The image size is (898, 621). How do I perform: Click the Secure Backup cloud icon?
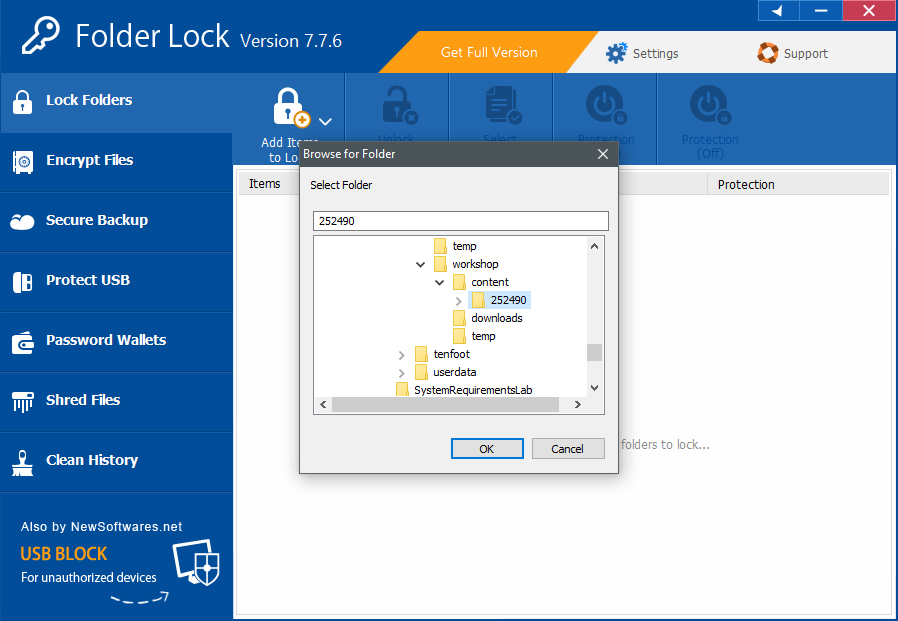tap(22, 222)
